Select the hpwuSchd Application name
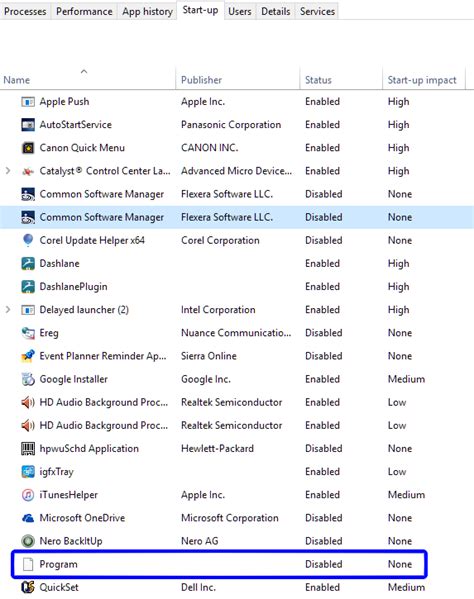474x599 pixels. point(89,448)
